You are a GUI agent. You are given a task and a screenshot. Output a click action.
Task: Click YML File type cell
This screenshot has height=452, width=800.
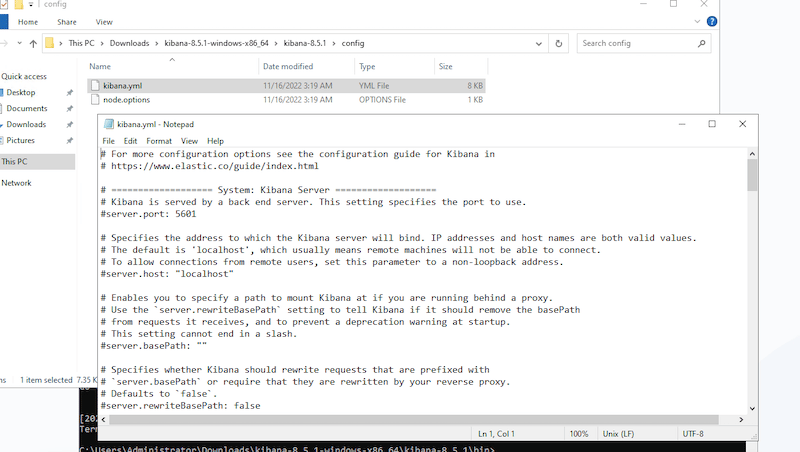click(x=374, y=86)
